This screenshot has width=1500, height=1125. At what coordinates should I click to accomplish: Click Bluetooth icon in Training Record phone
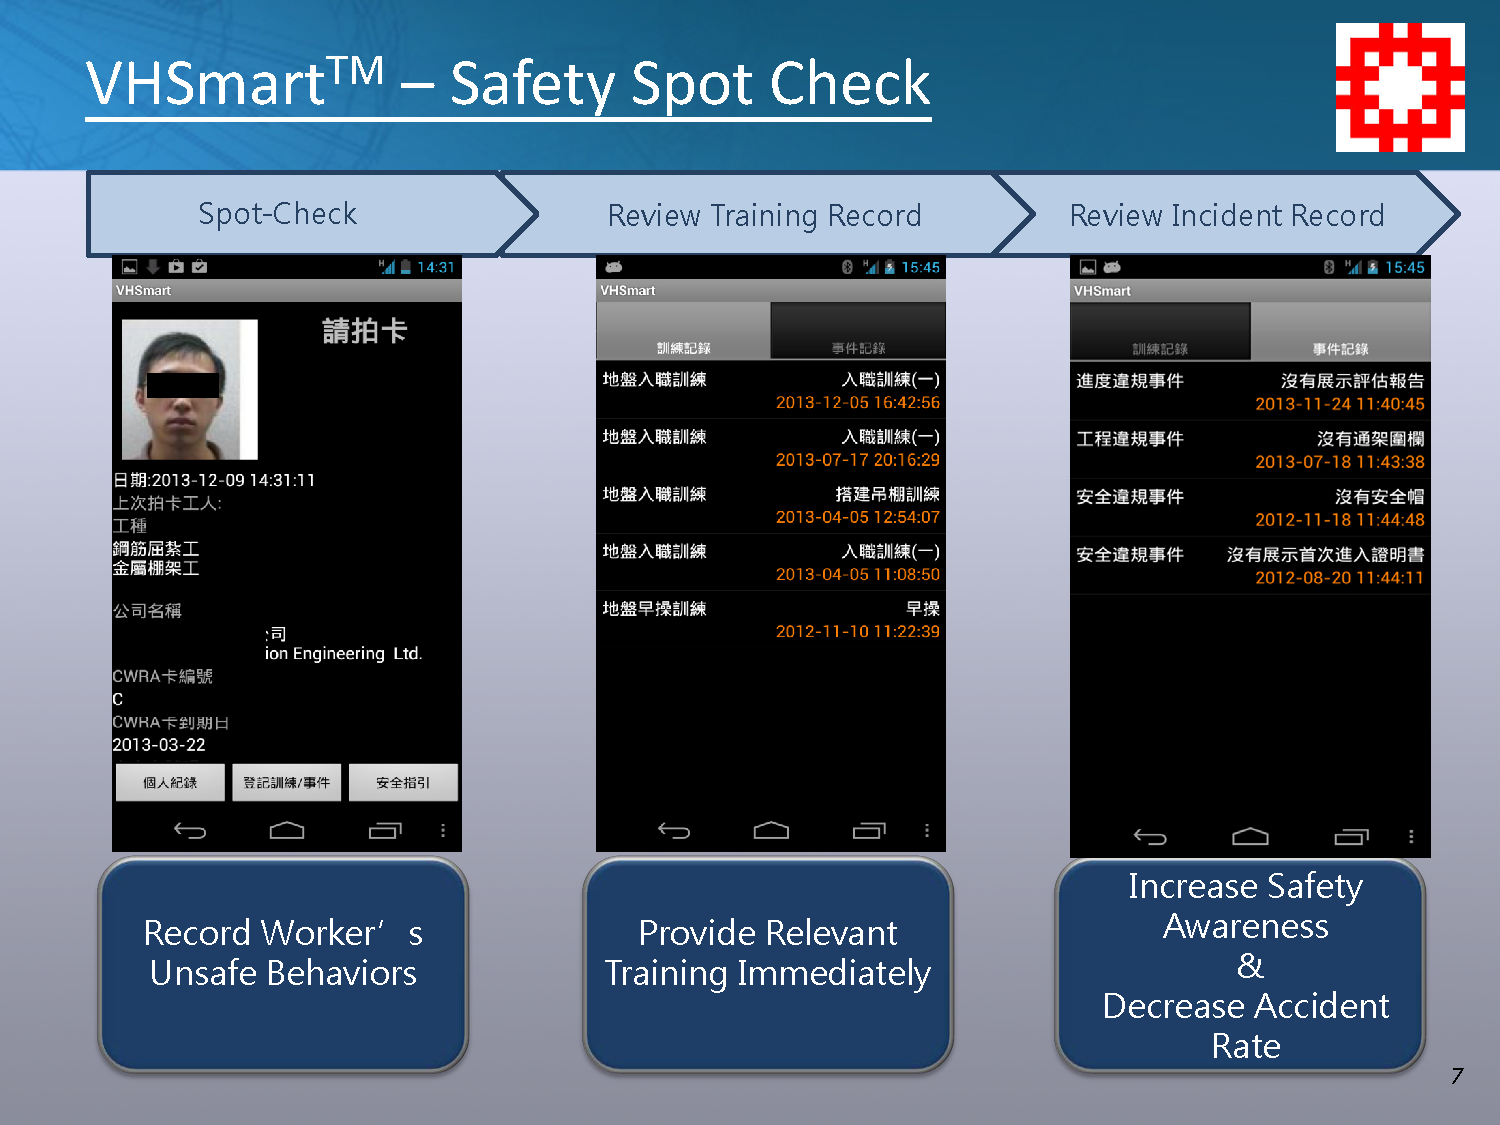click(847, 267)
